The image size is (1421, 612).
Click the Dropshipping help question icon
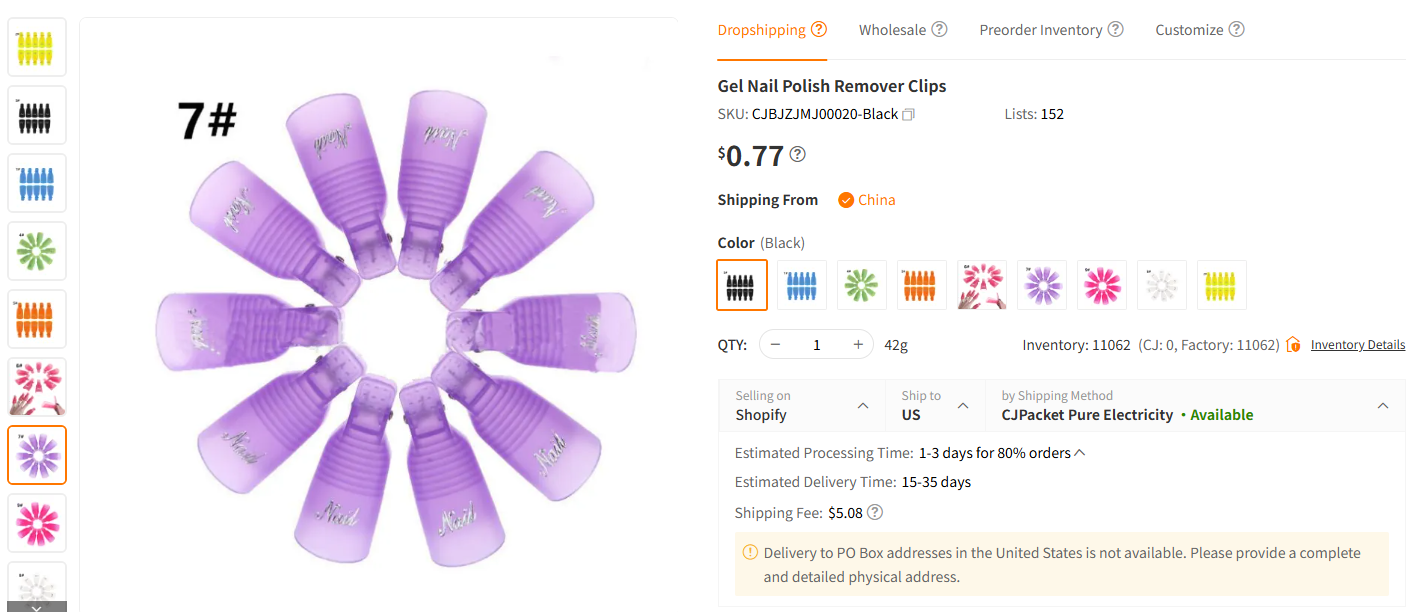click(x=819, y=30)
